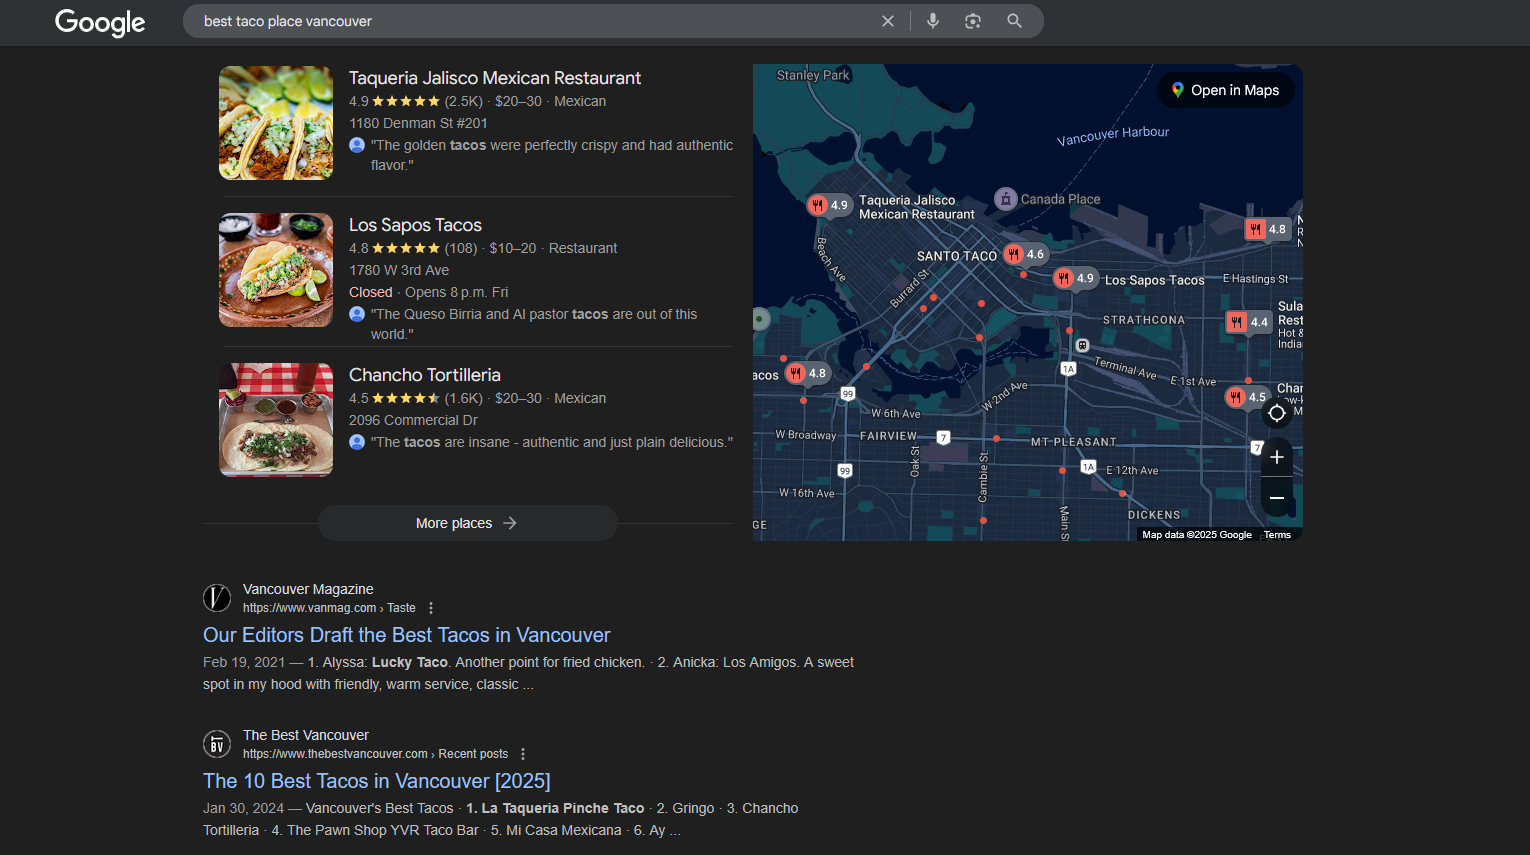Open Chancho Tortilleria photo thumbnail
This screenshot has width=1530, height=855.
[x=276, y=420]
